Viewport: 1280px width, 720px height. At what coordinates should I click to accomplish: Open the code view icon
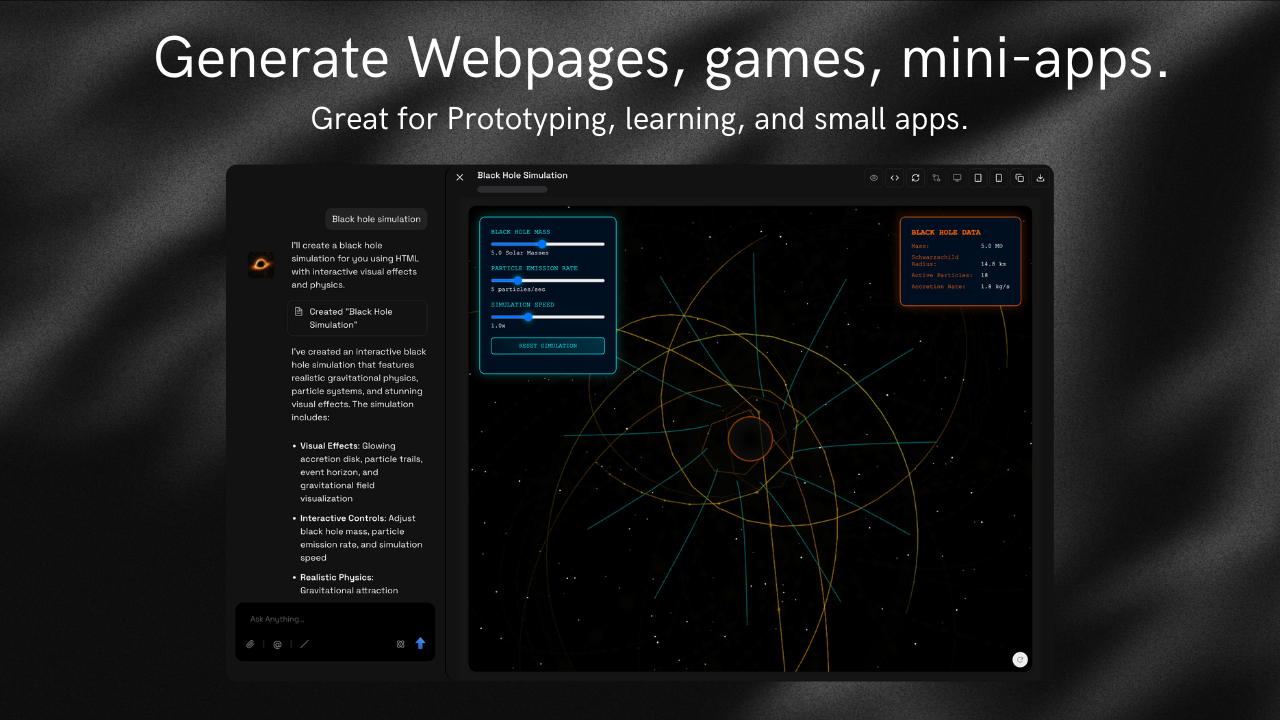point(895,178)
